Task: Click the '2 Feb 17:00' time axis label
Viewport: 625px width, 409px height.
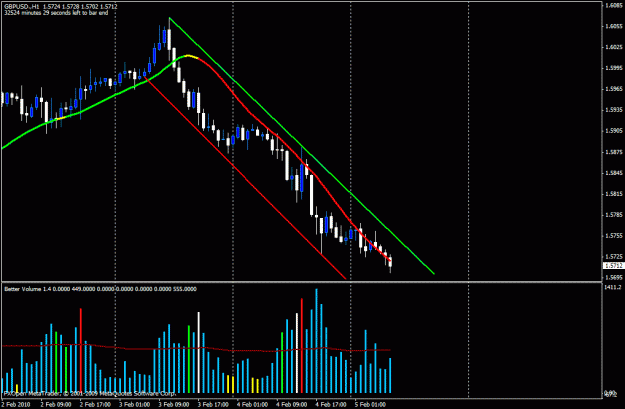Action: pyautogui.click(x=95, y=404)
